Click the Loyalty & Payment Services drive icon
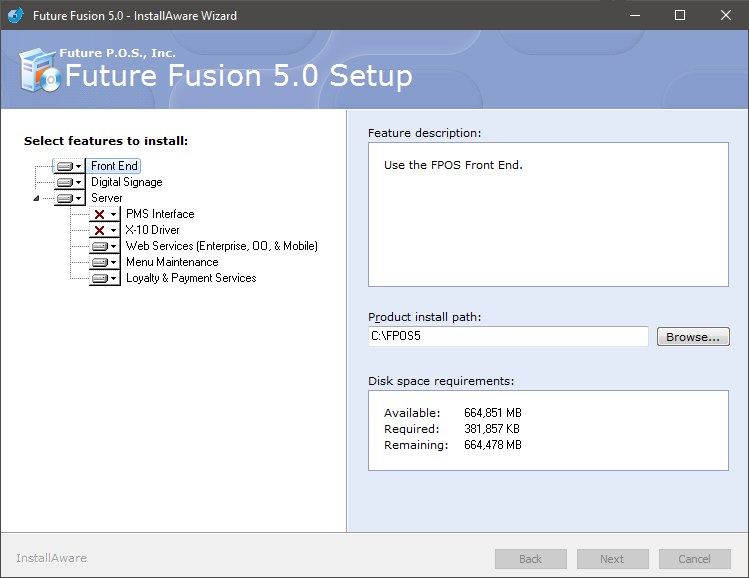The height and width of the screenshot is (578, 749). [x=100, y=278]
